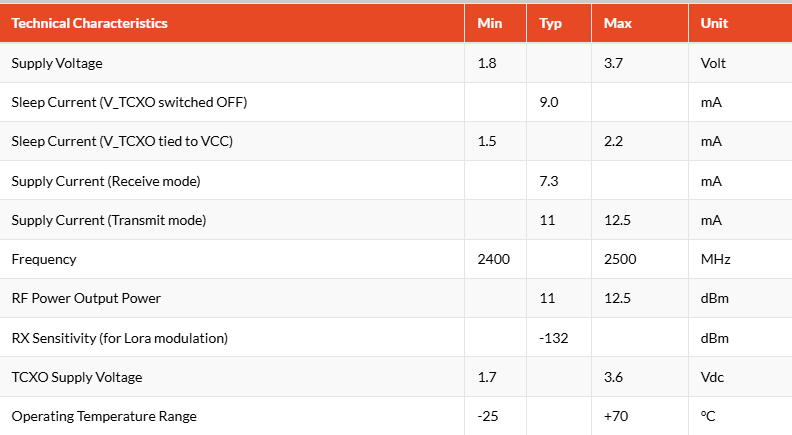The height and width of the screenshot is (435, 792).
Task: Click the Sleep Current V_TCXO switched OFF label
Action: [129, 102]
